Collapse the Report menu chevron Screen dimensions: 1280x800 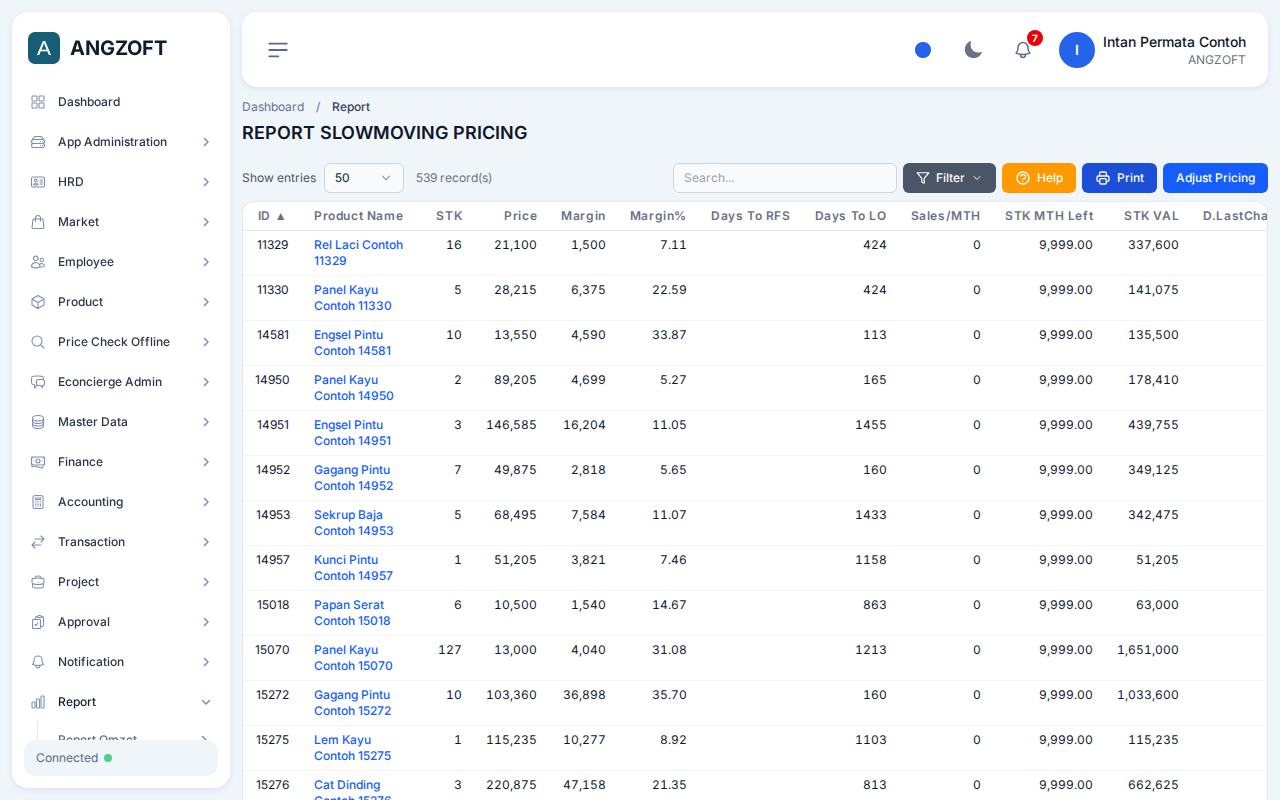(x=206, y=702)
